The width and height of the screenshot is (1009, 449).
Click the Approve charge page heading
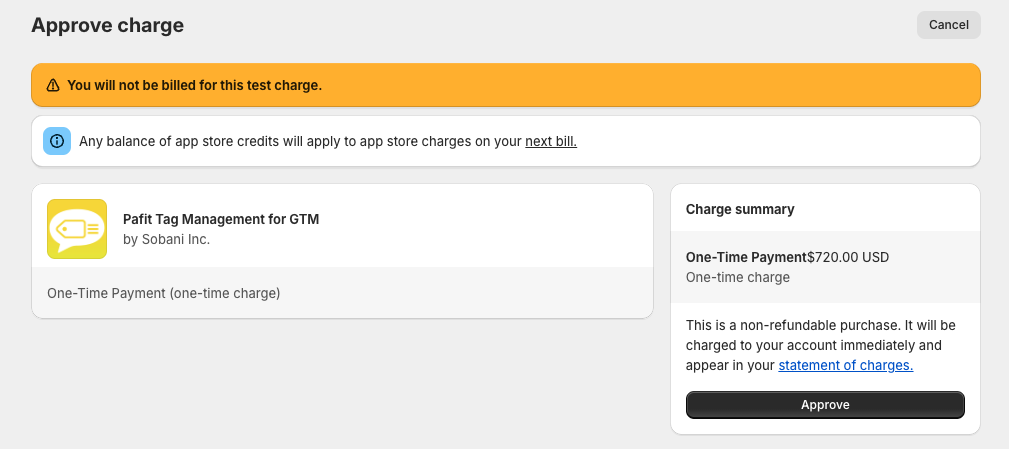tap(107, 25)
